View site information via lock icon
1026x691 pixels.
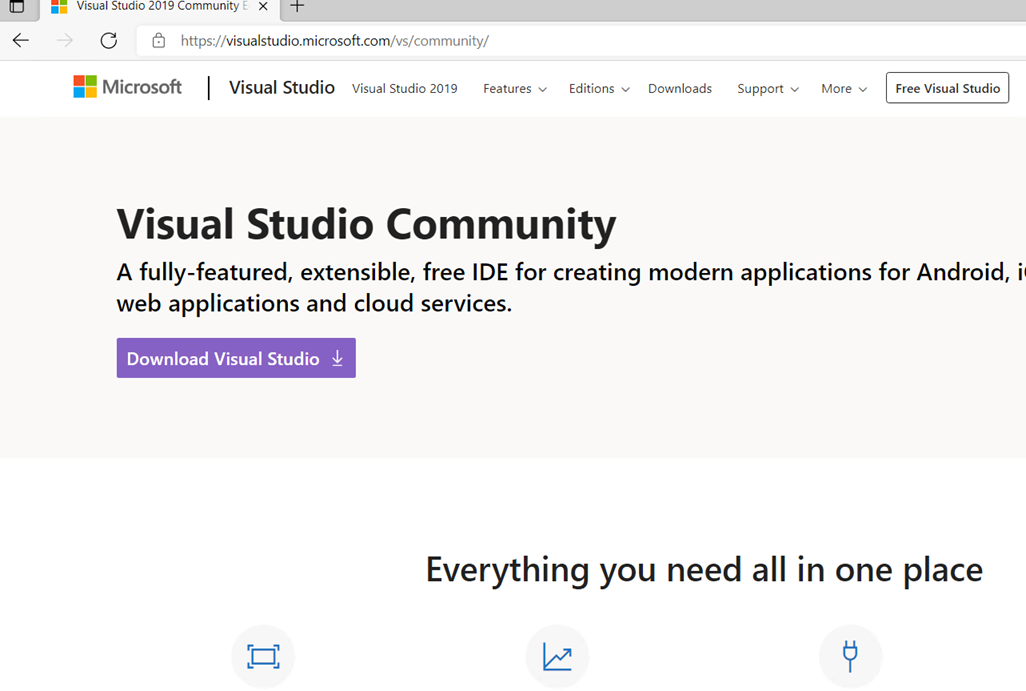(158, 41)
